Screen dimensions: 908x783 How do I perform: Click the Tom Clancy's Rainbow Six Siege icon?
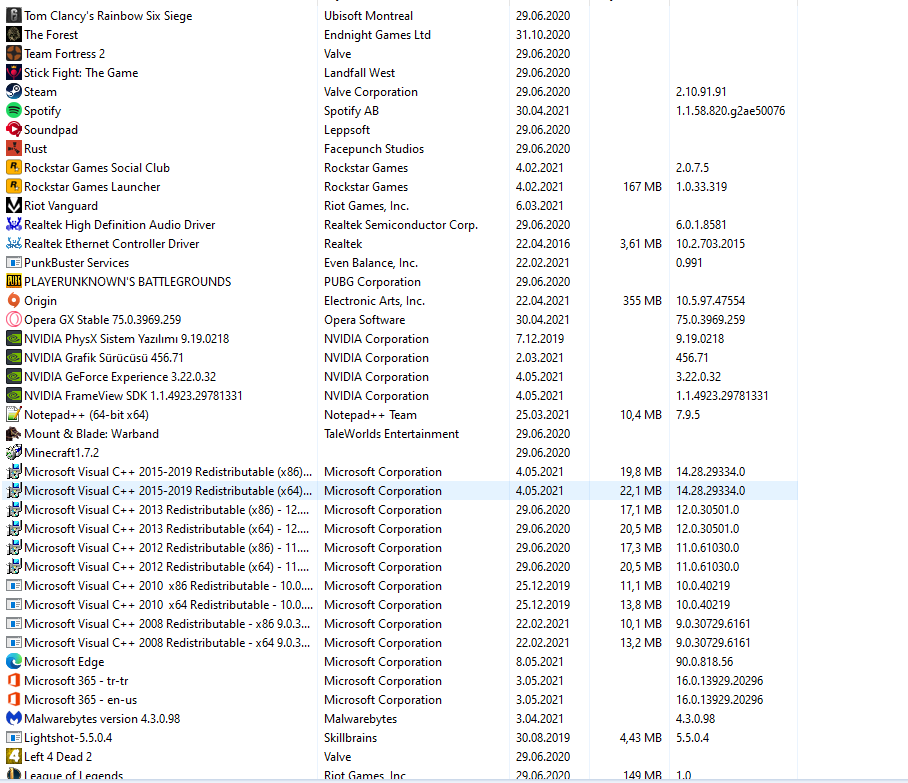tap(14, 16)
